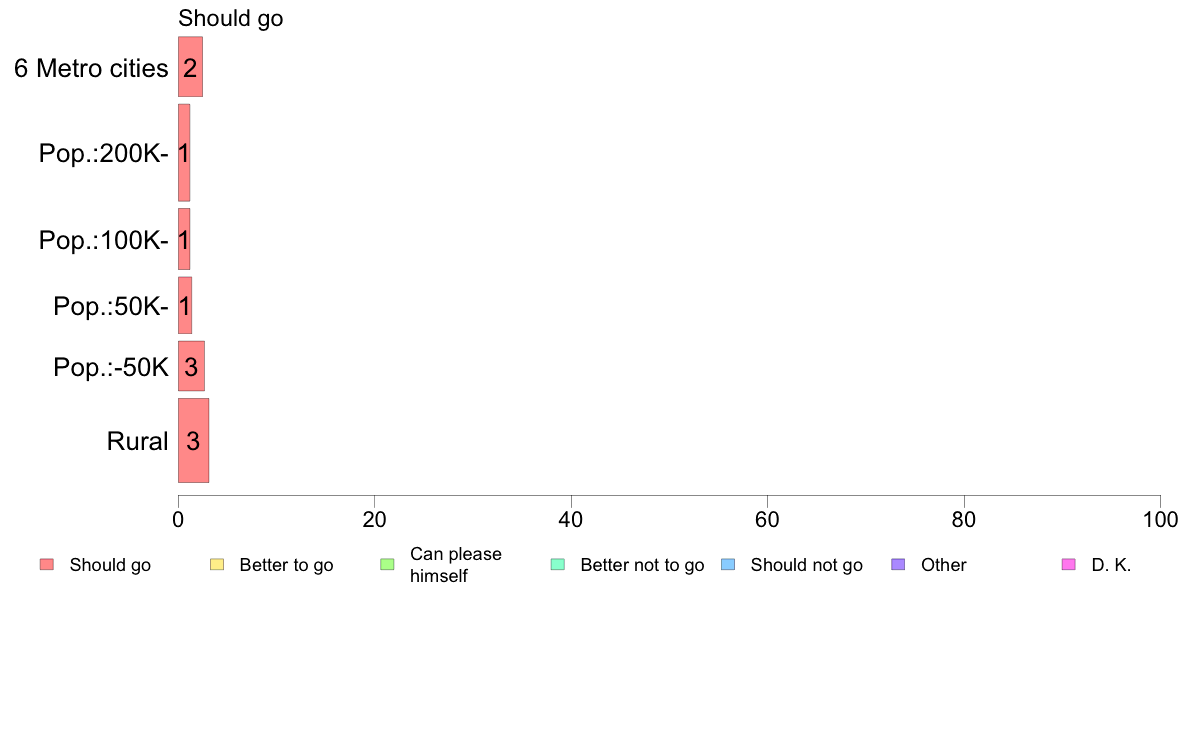Click the teal Better not to go swatch
The image size is (1188, 736).
[x=558, y=565]
